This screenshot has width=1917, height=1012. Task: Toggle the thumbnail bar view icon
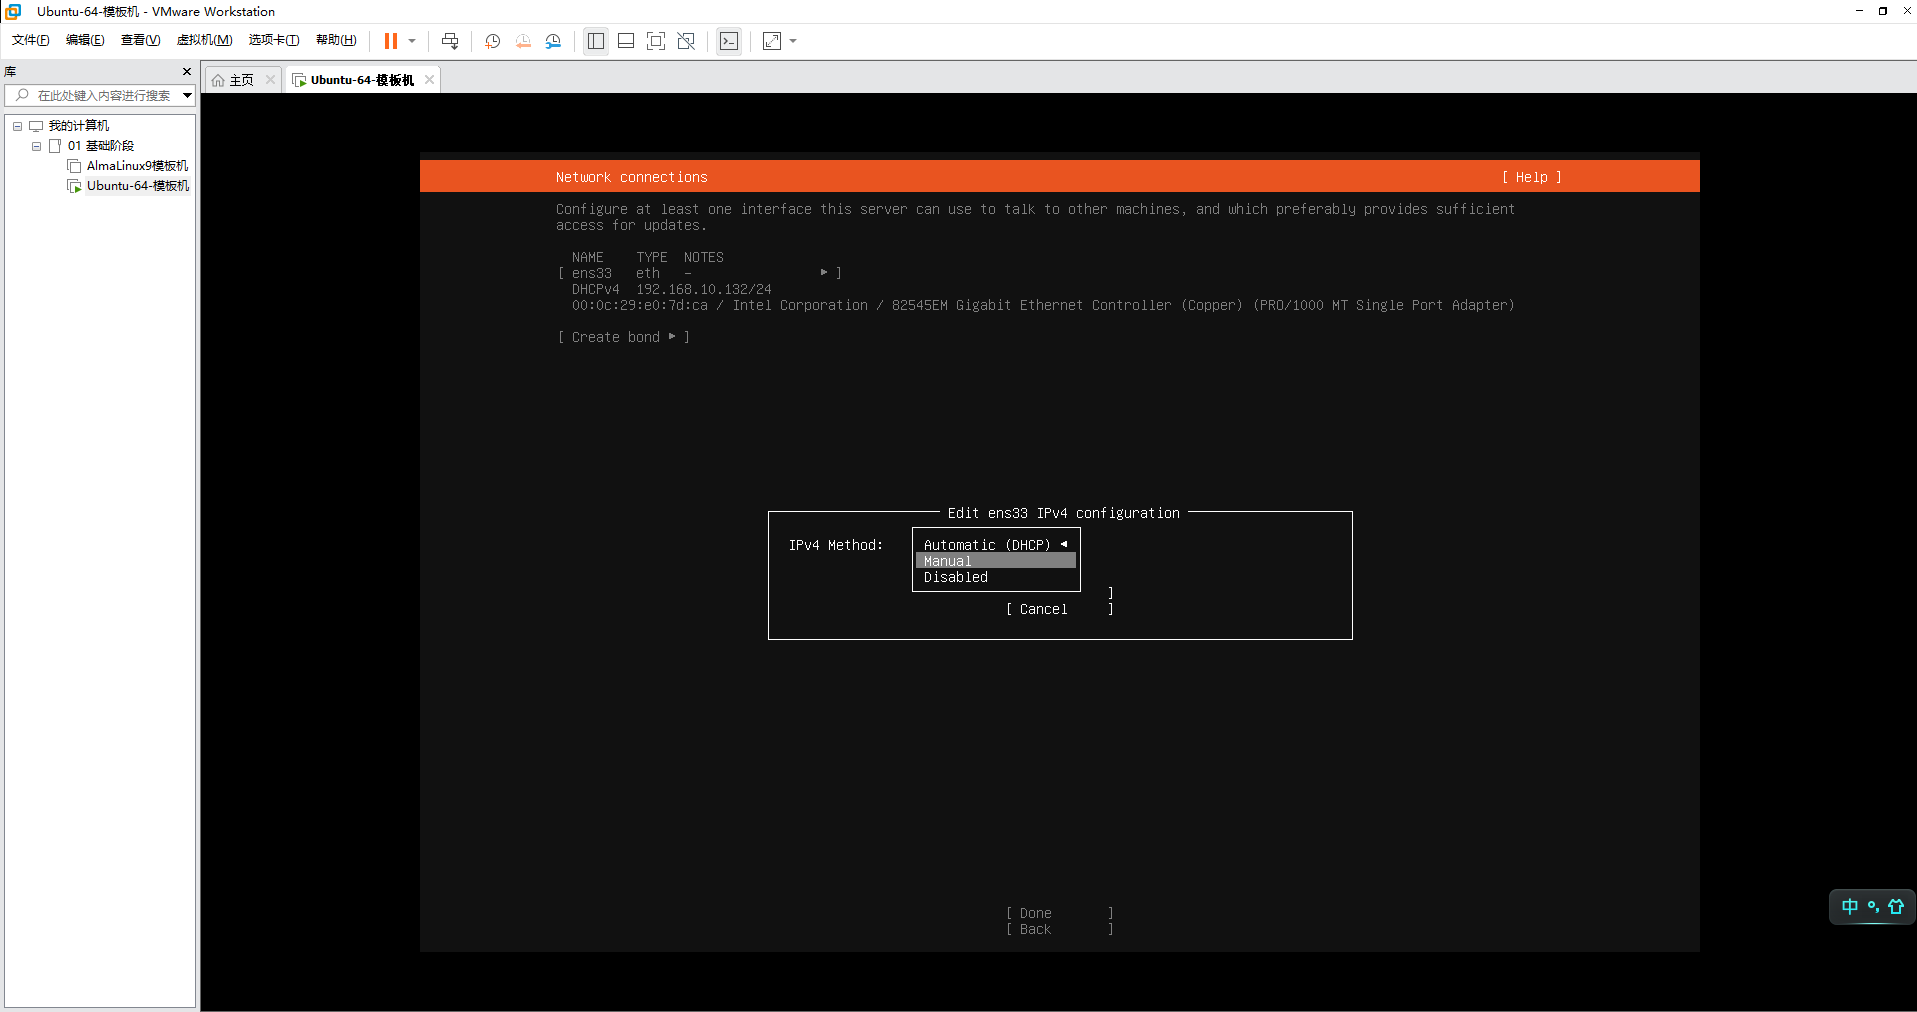coord(626,41)
